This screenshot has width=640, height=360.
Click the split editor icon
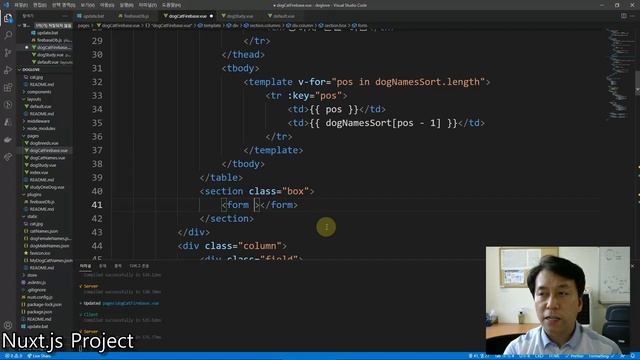point(624,16)
